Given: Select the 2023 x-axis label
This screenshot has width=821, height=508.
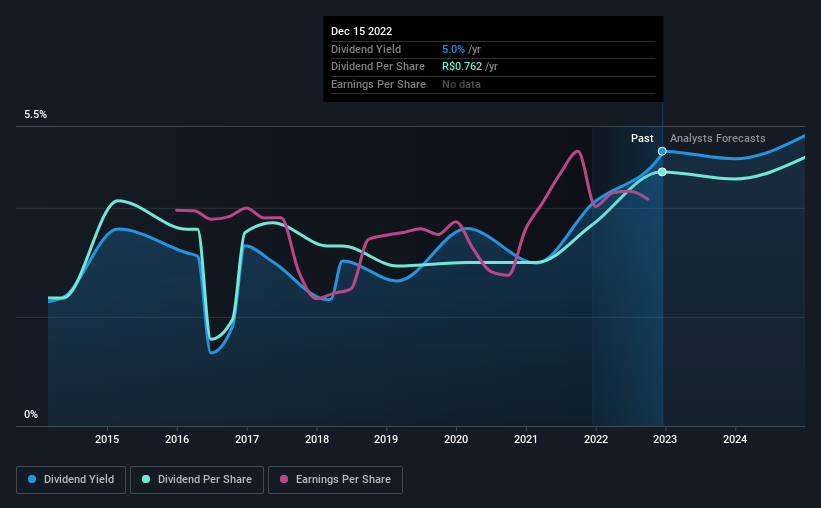Looking at the screenshot, I should (665, 439).
